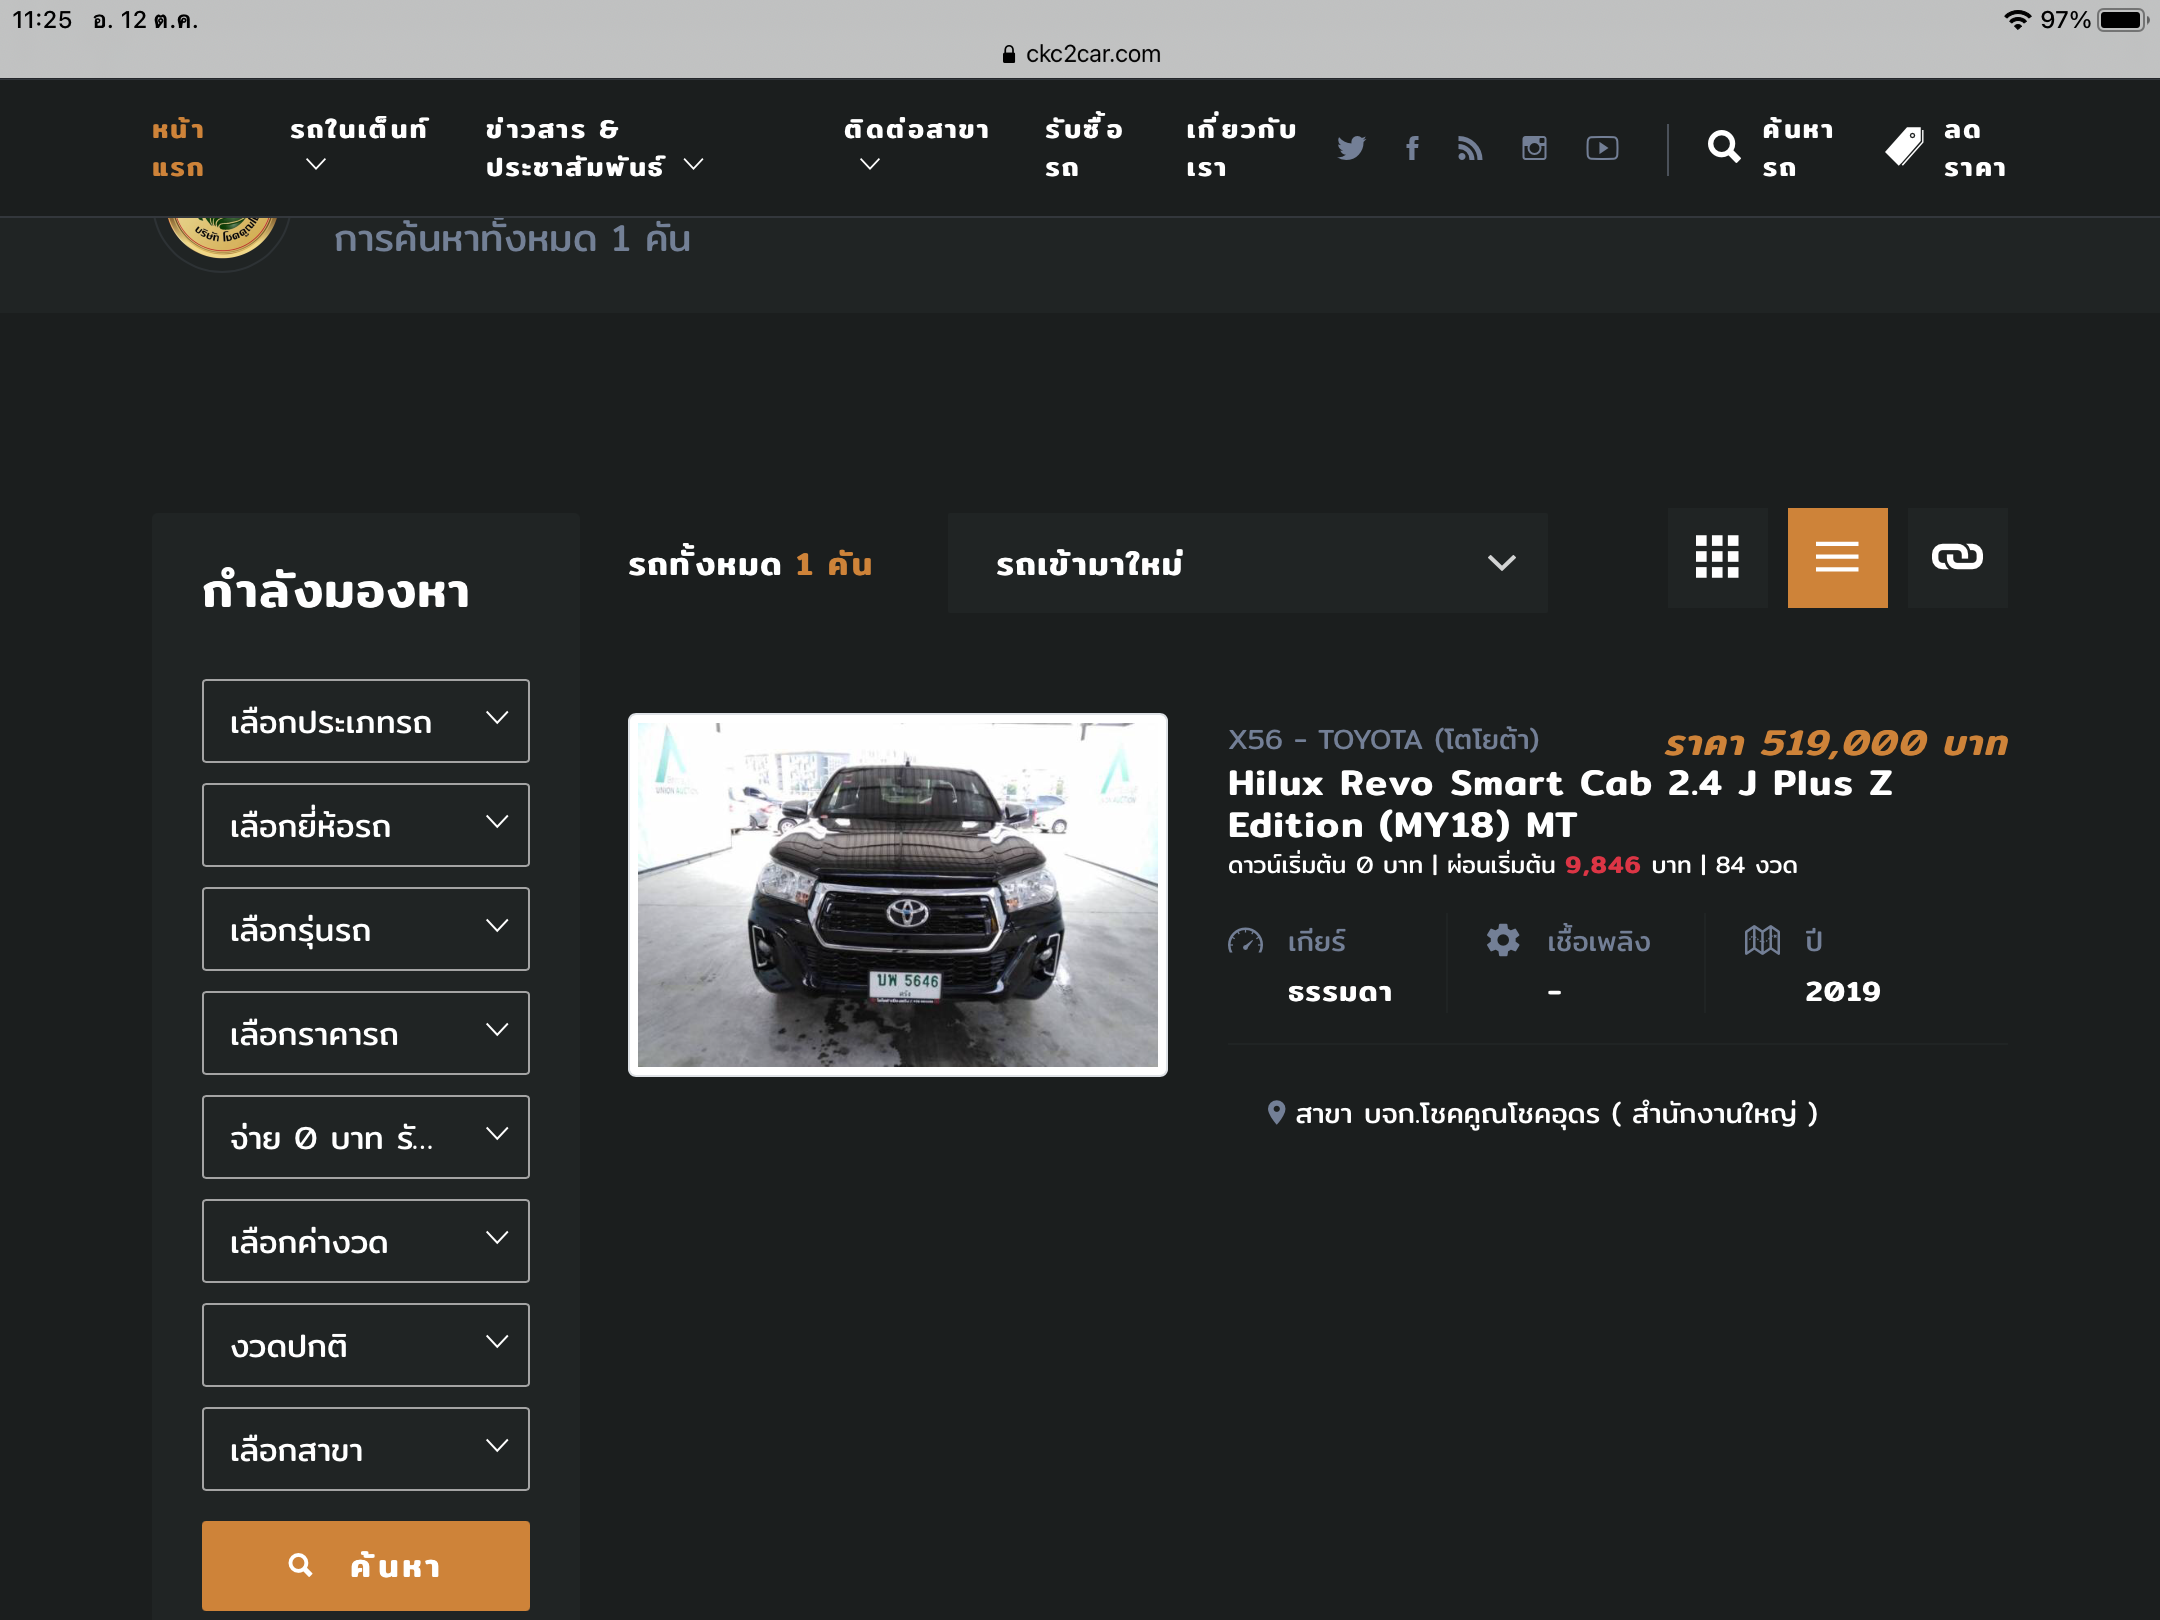
Task: Click the magnifier search car icon
Action: [x=1723, y=147]
